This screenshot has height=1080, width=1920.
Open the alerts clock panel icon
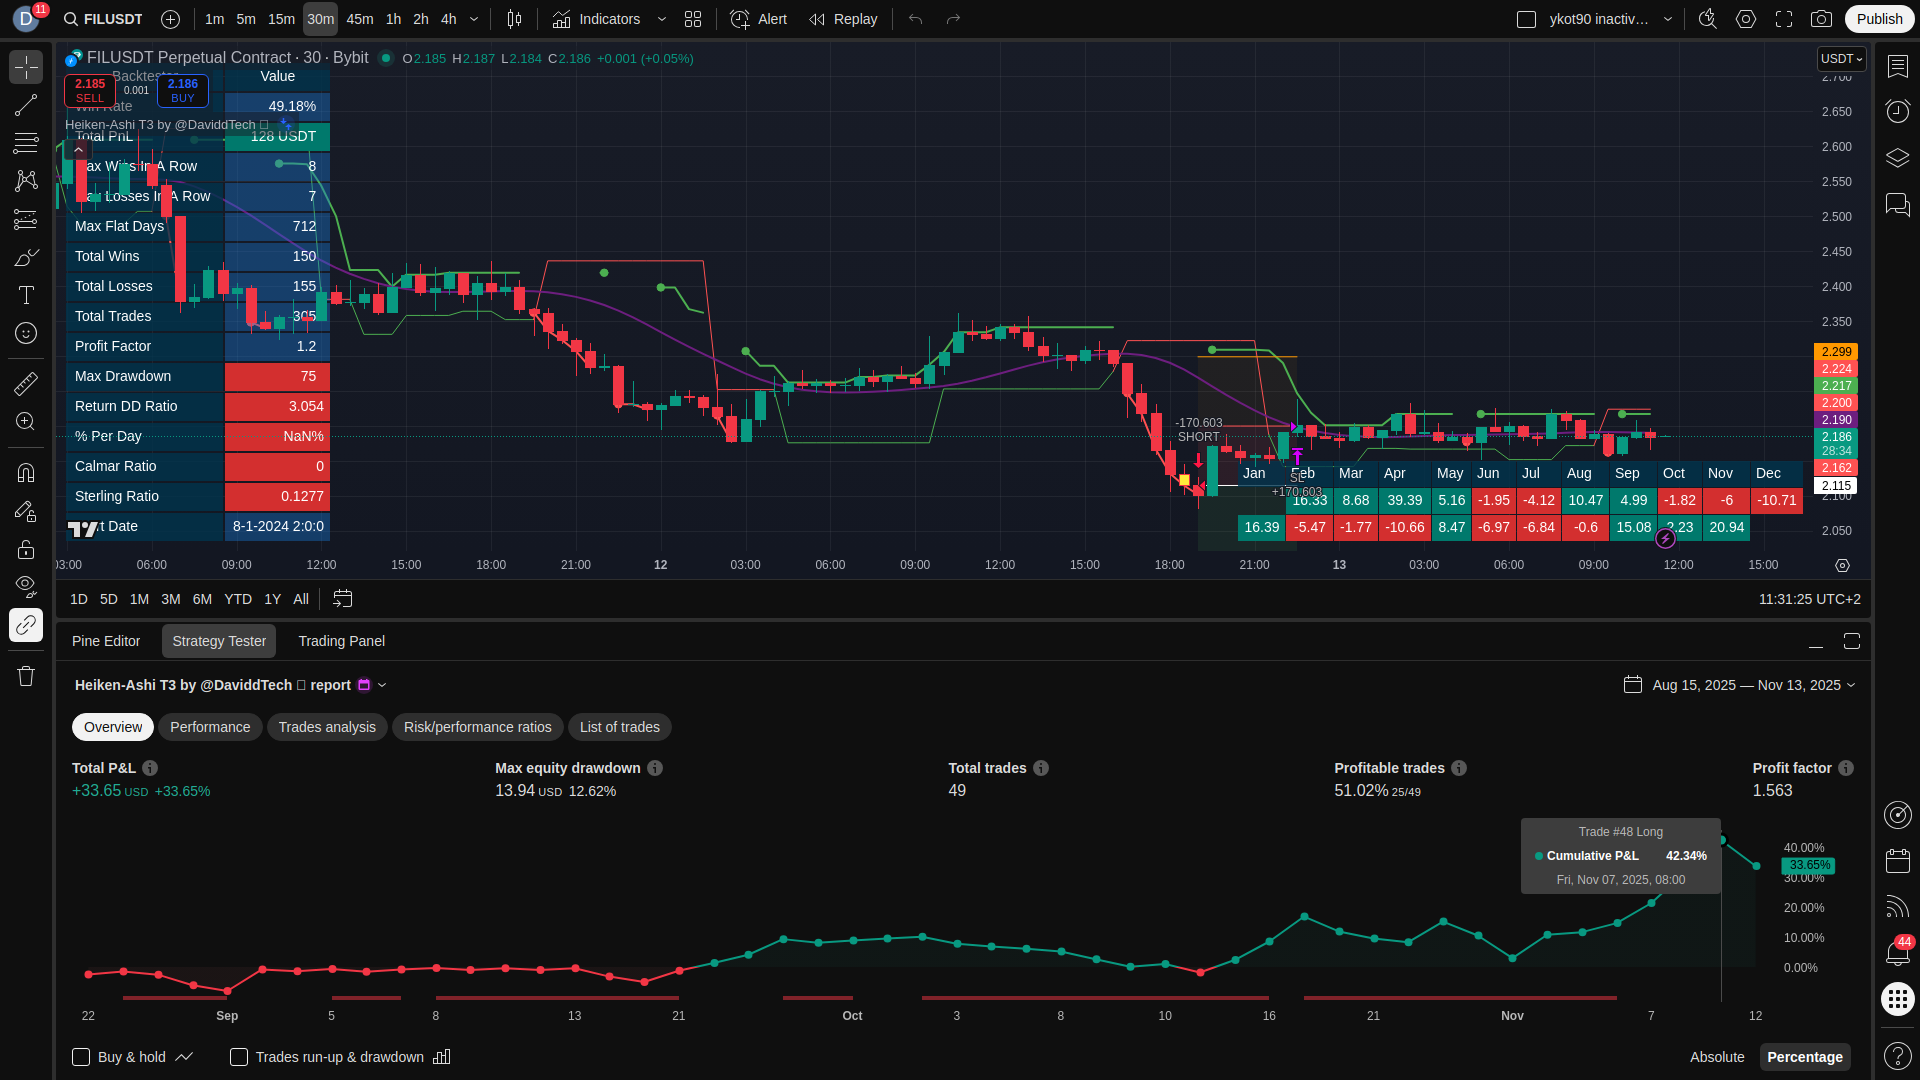point(1897,110)
